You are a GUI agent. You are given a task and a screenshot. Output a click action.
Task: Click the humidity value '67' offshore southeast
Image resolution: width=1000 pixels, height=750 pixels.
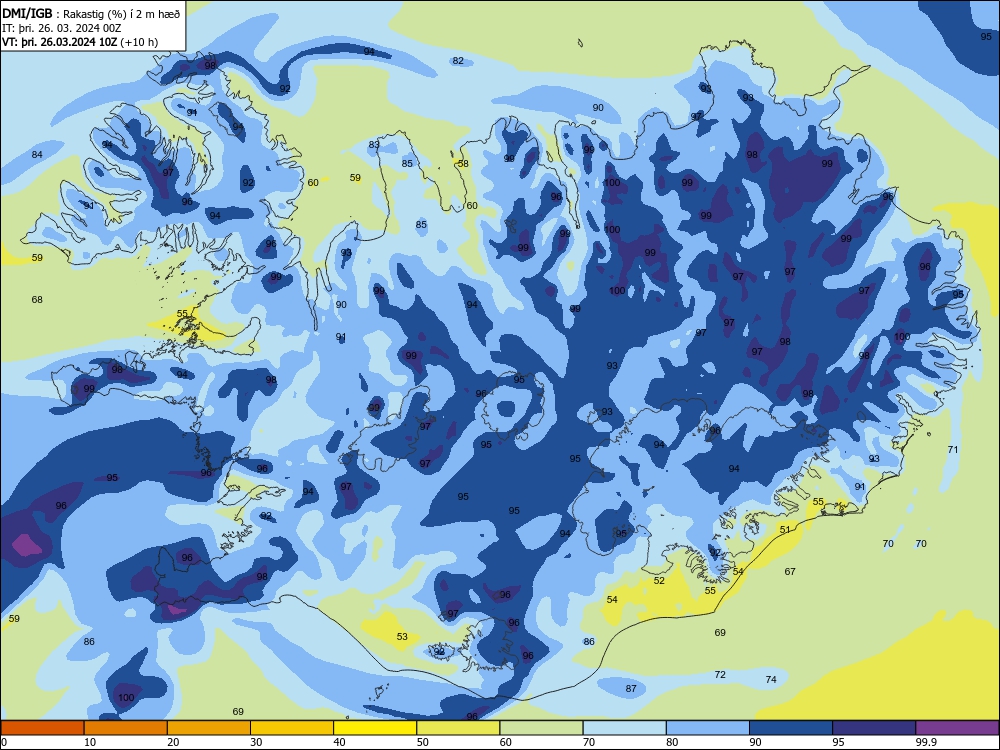pos(790,571)
